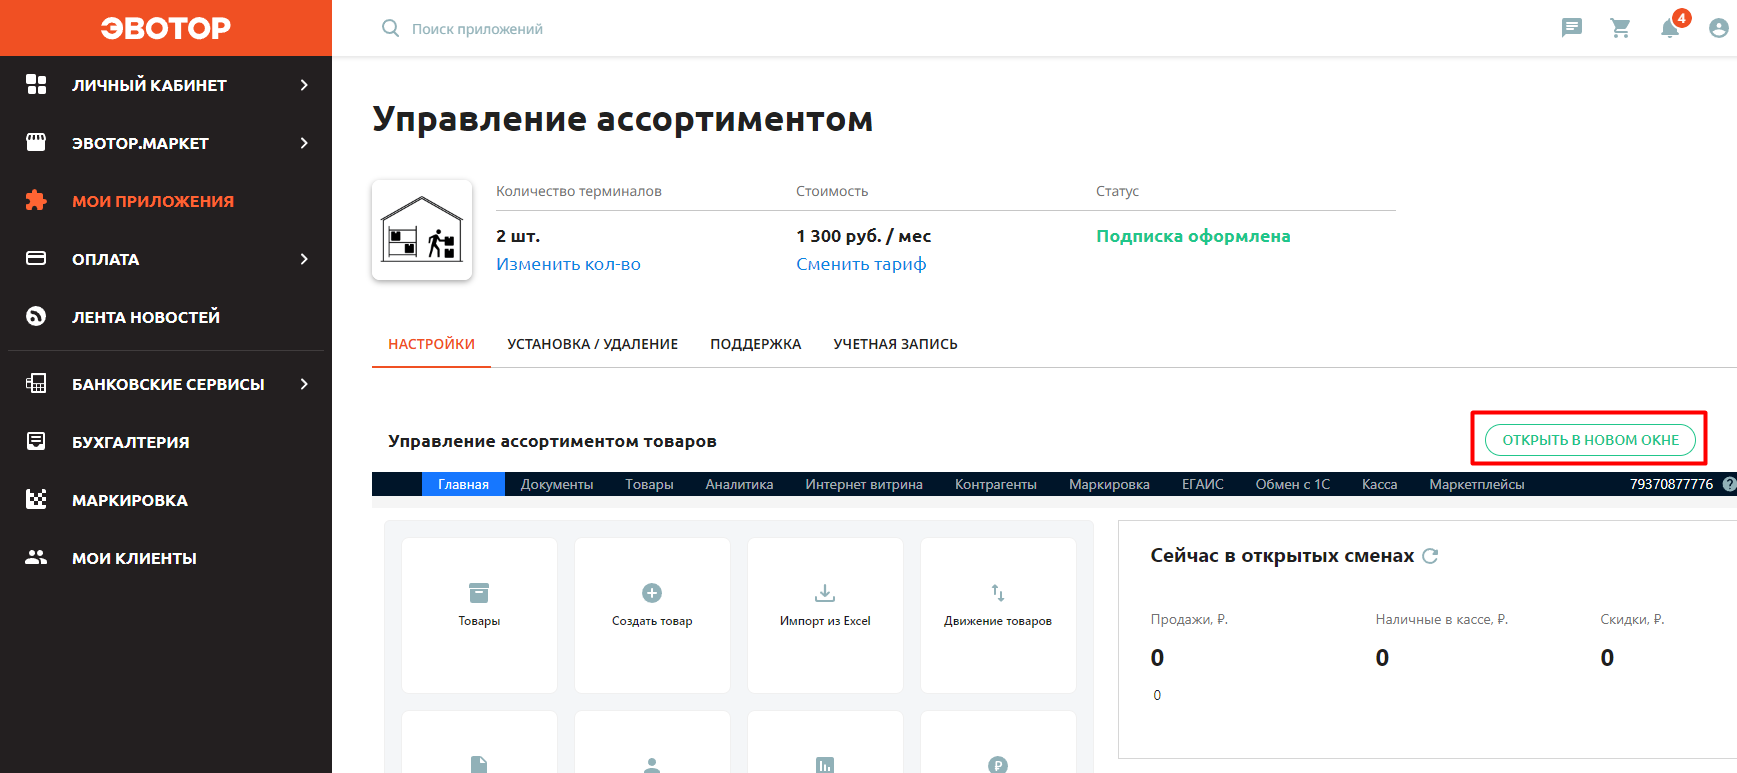
Task: Click the warehouse app thumbnail
Action: point(422,230)
